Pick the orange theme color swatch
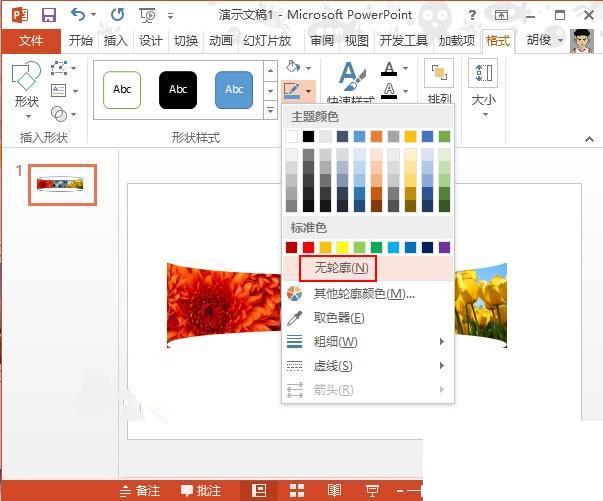Screen dimensions: 603x501 point(376,136)
